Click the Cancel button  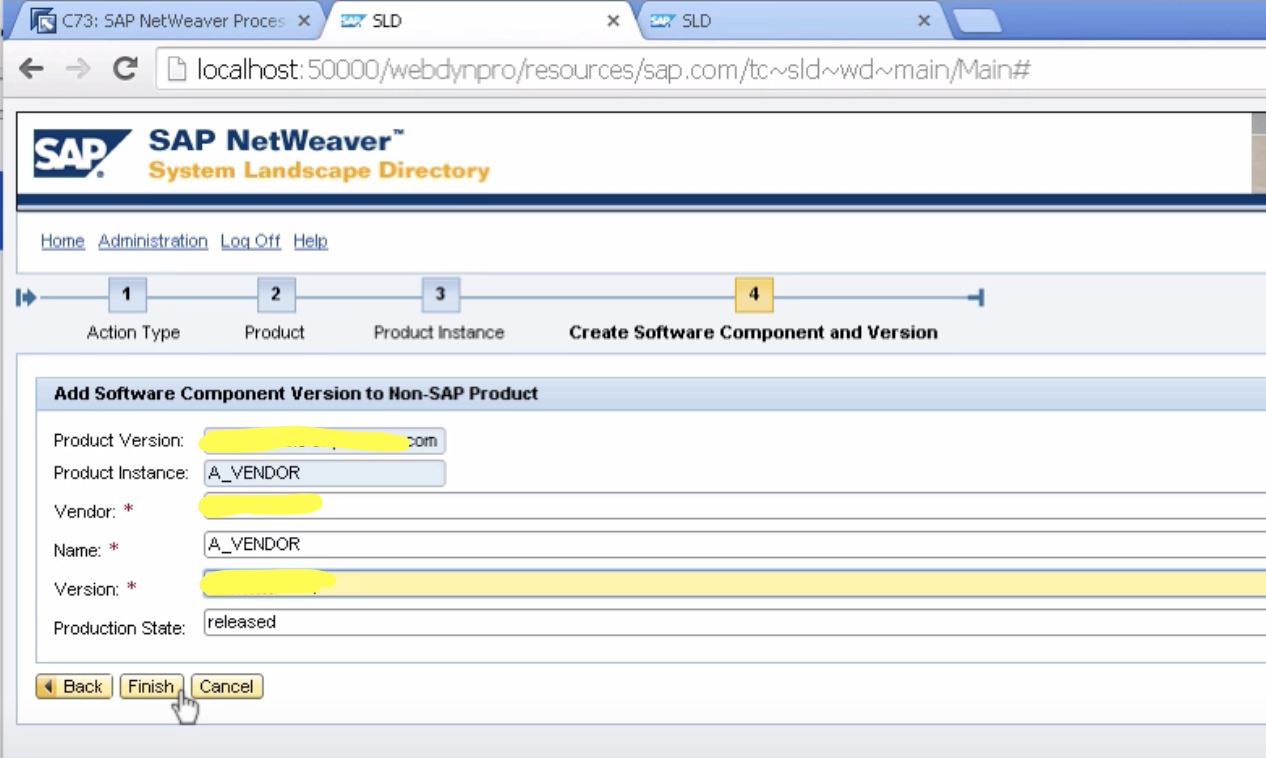click(x=226, y=686)
